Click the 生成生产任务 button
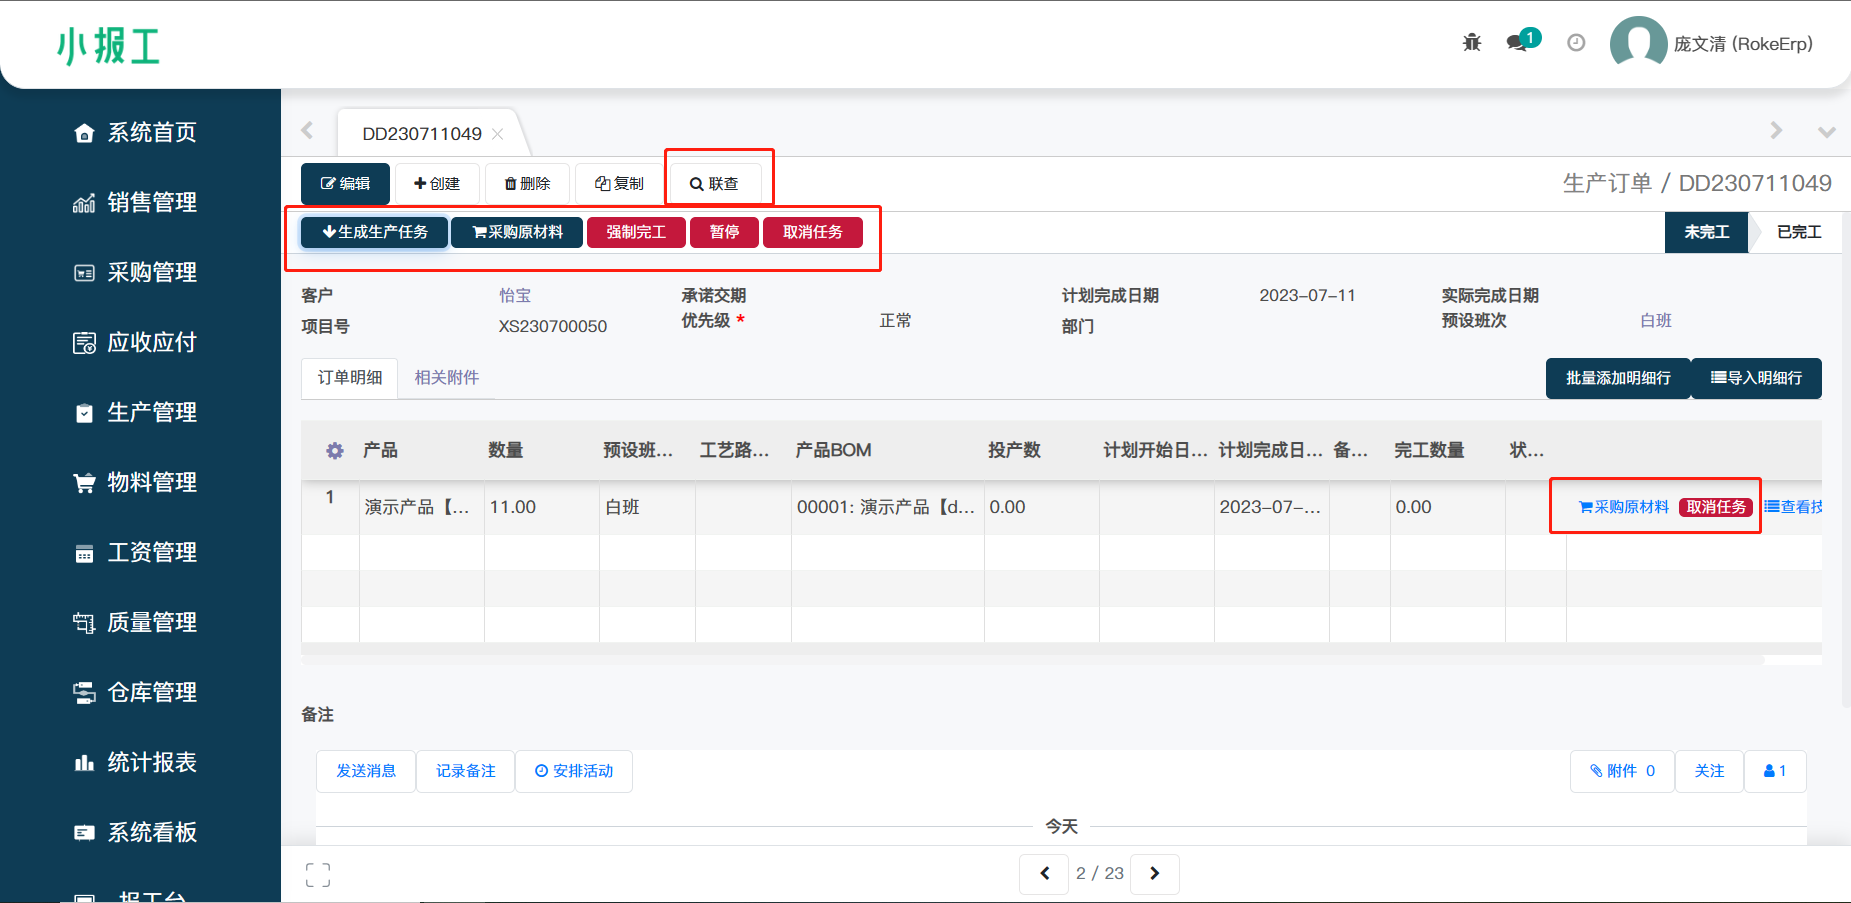This screenshot has height=903, width=1851. click(374, 232)
